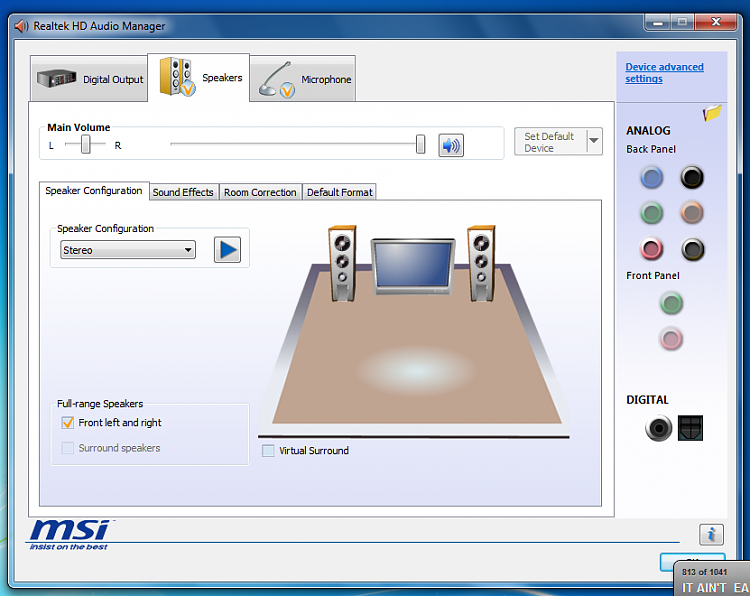This screenshot has height=596, width=750.
Task: Click the left speaker in room diagram
Action: [x=342, y=263]
